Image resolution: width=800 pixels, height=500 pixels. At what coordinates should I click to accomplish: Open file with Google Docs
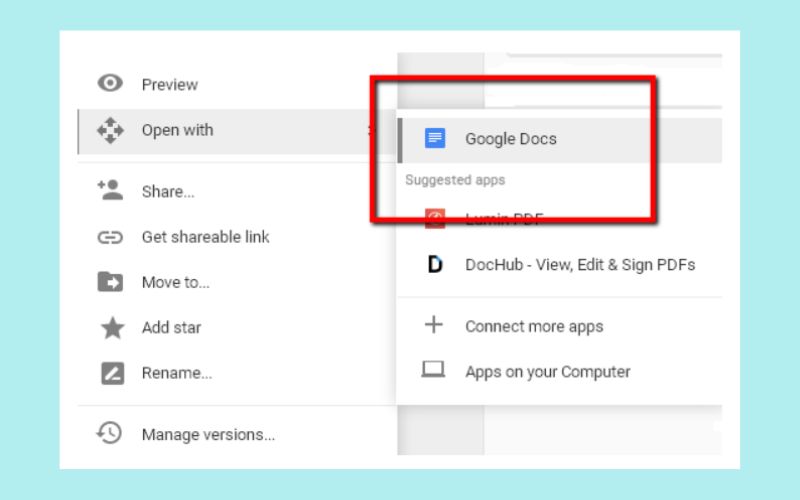560,139
